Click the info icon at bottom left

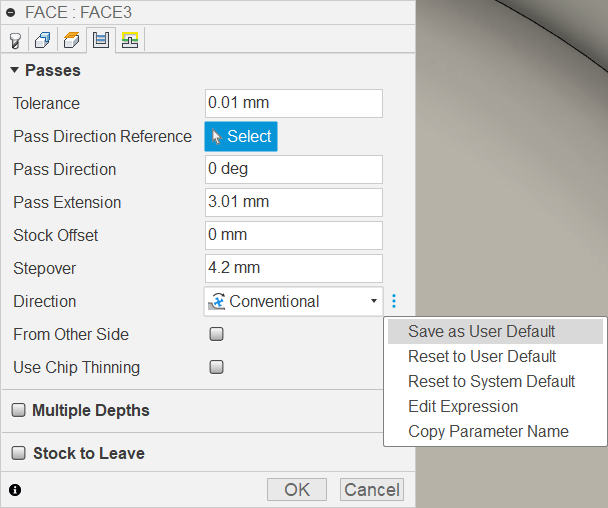point(15,490)
